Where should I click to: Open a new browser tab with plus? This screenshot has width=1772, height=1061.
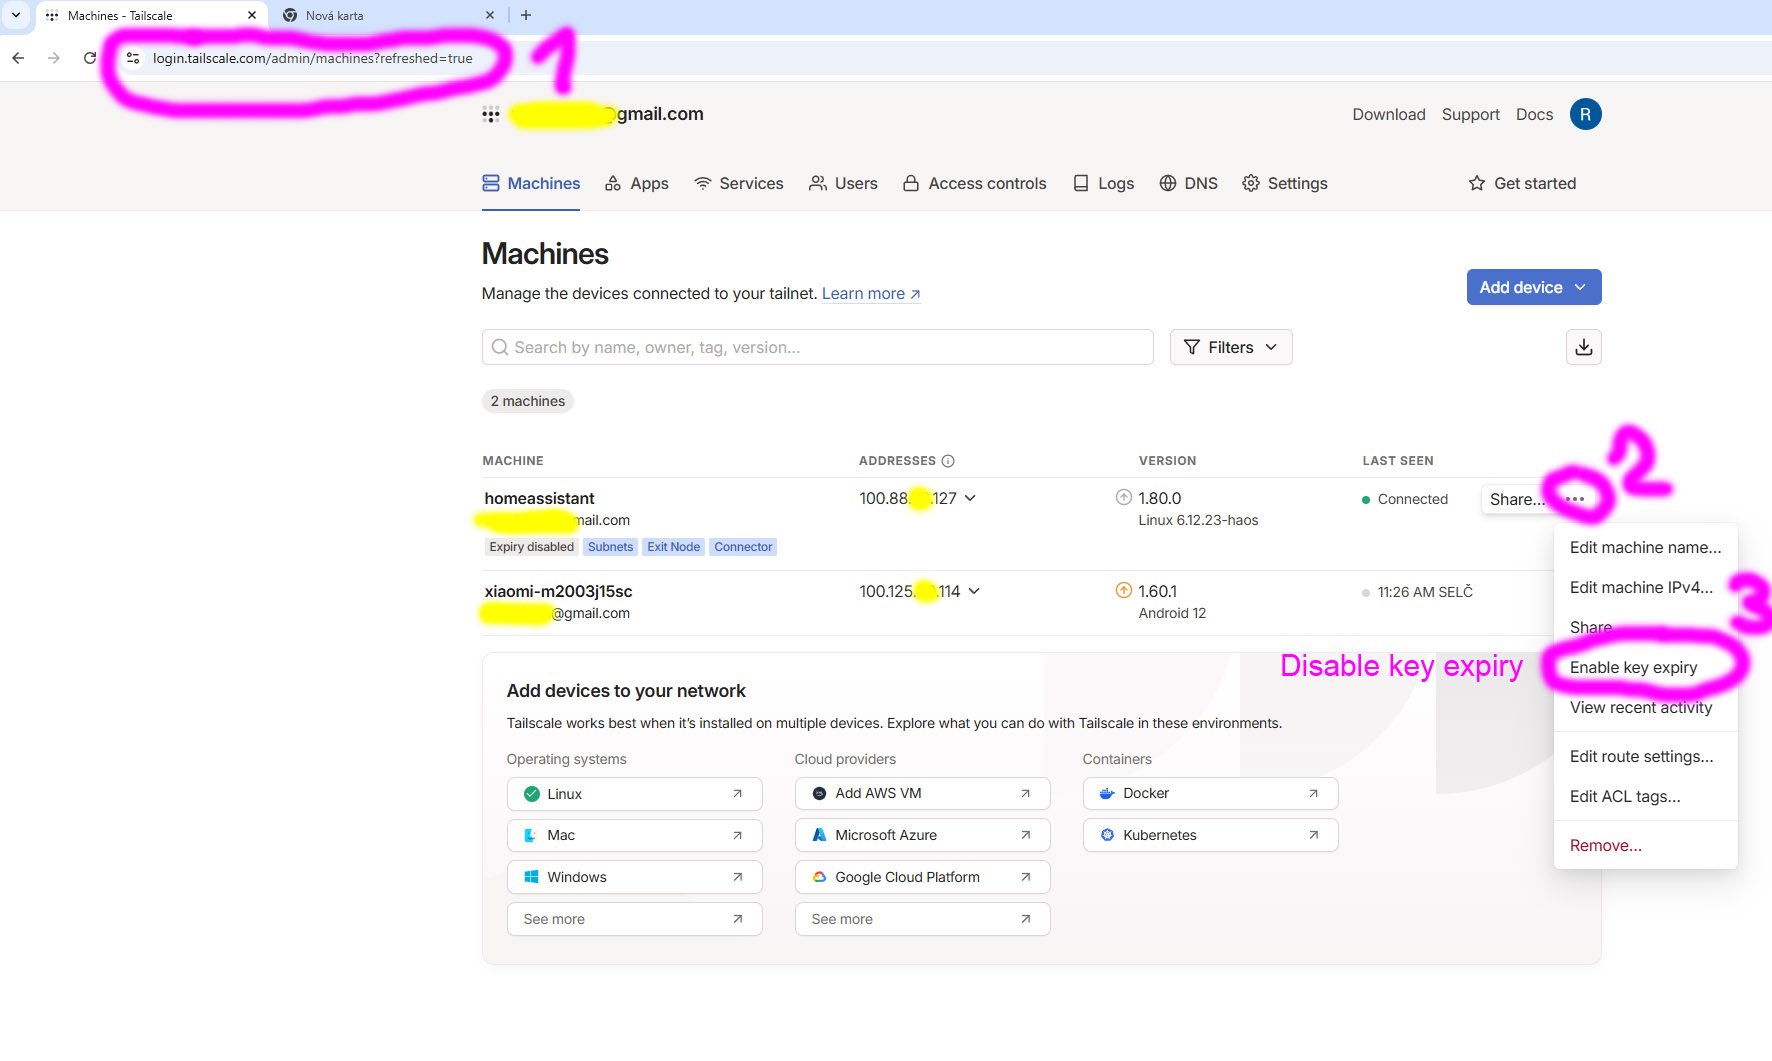[x=526, y=15]
